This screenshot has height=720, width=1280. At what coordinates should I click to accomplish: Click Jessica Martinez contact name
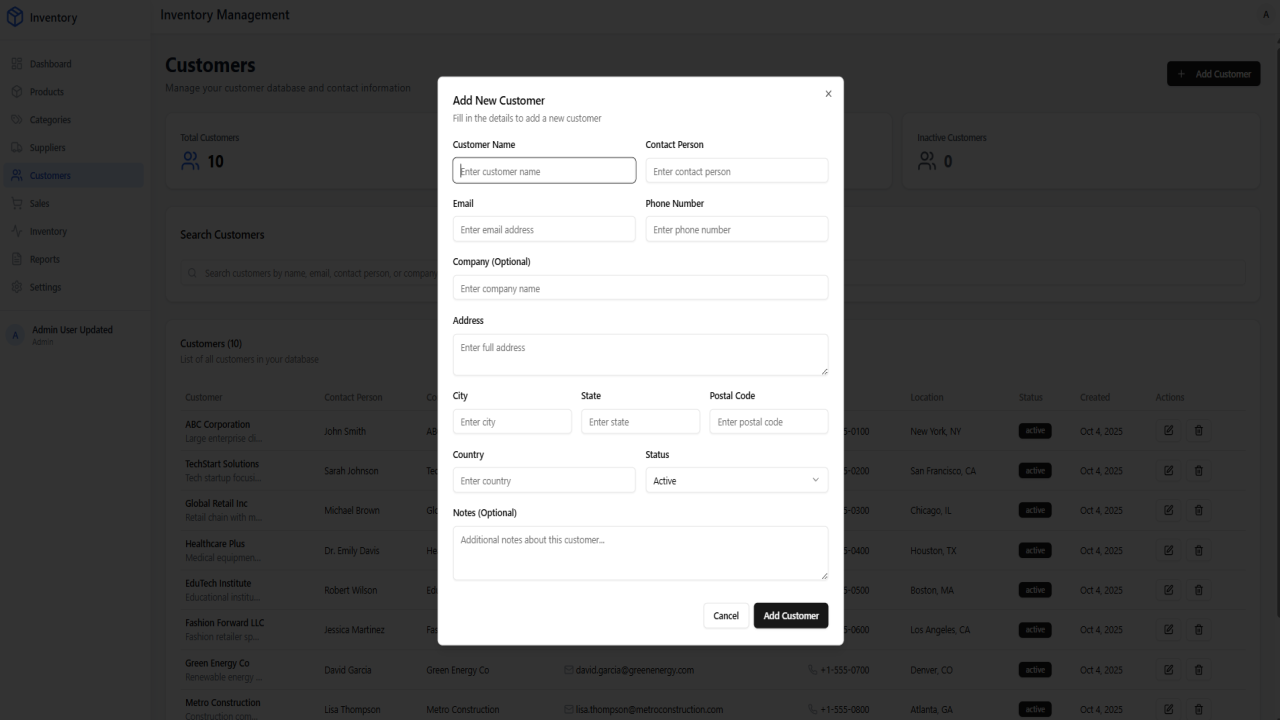coord(354,630)
